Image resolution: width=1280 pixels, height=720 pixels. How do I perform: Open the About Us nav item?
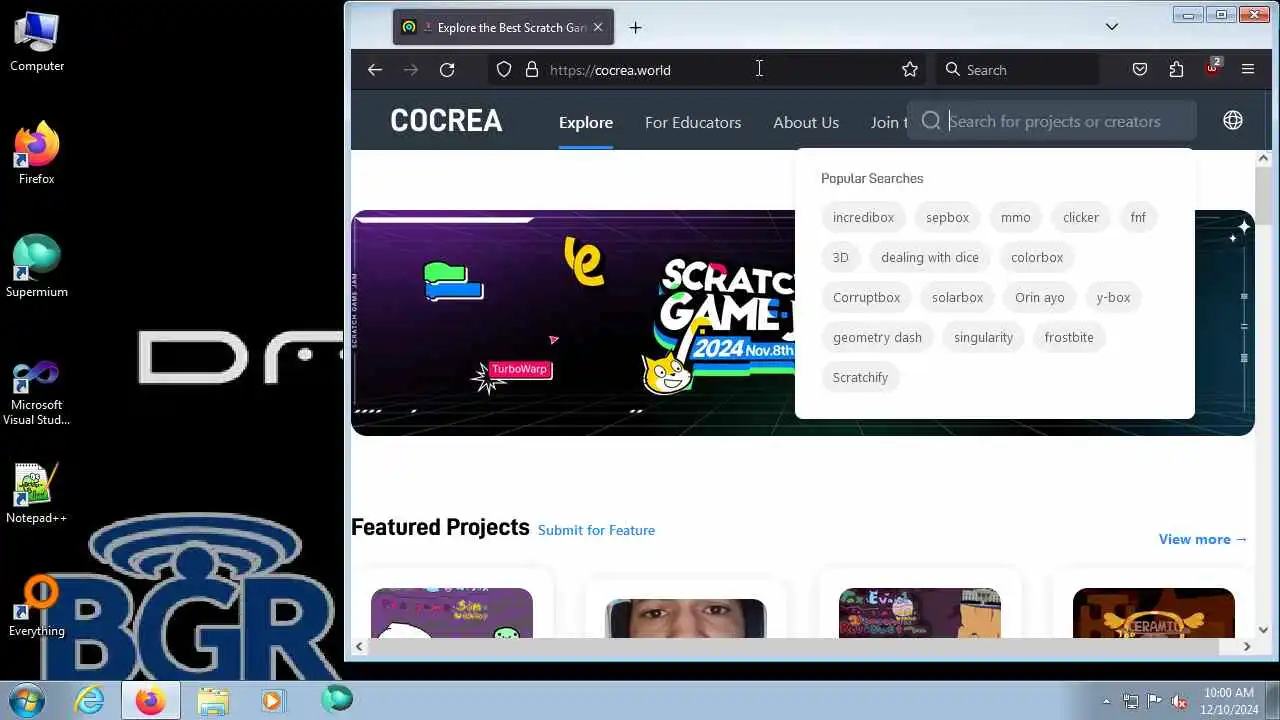(x=806, y=122)
